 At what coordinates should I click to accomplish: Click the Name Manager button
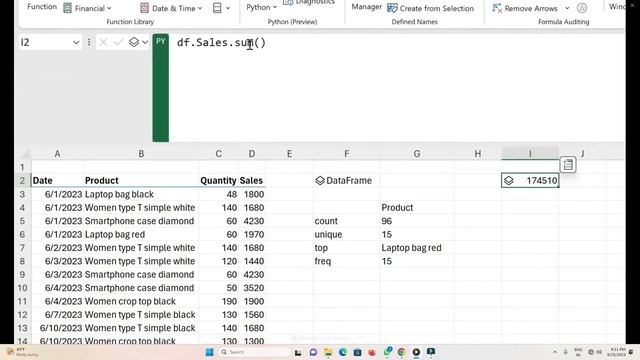click(367, 7)
